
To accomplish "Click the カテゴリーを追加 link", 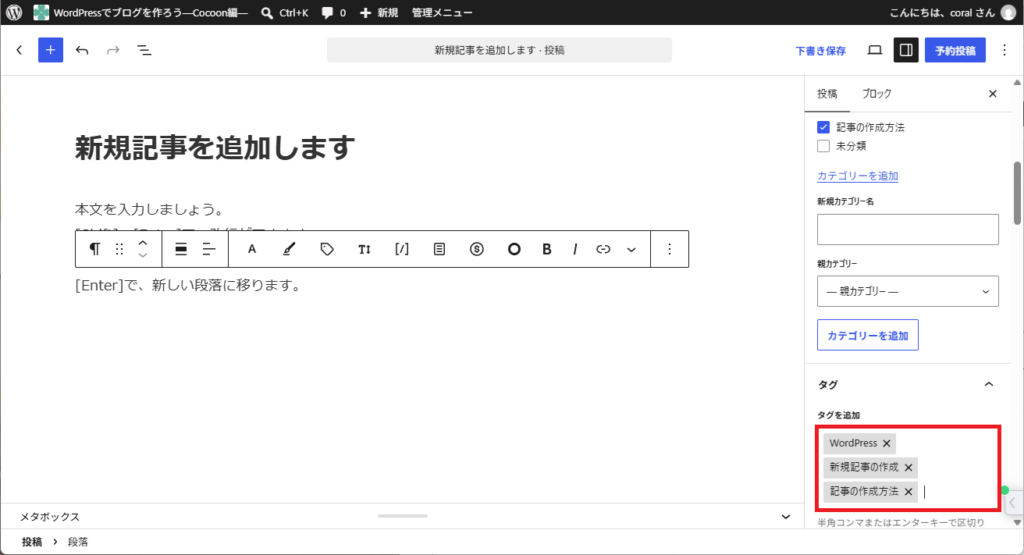I will (857, 176).
